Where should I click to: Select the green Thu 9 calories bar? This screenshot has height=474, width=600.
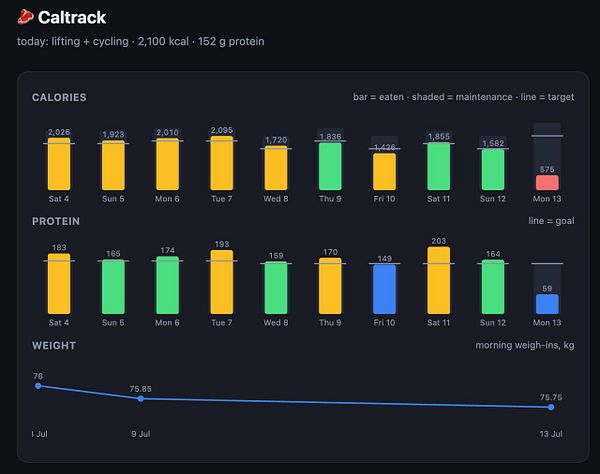tap(330, 166)
